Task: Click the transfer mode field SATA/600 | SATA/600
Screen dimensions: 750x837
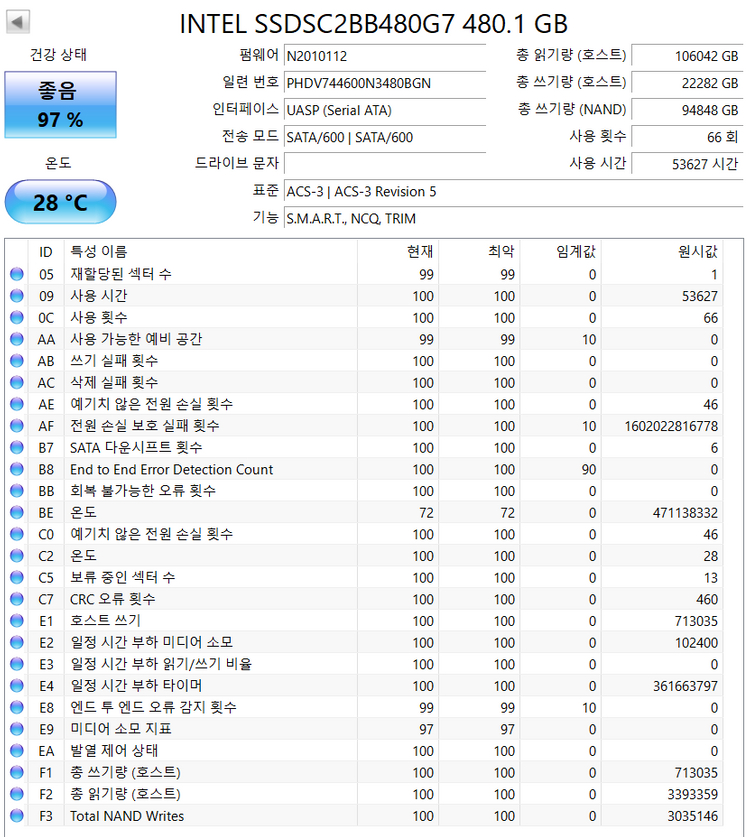Action: coord(385,137)
